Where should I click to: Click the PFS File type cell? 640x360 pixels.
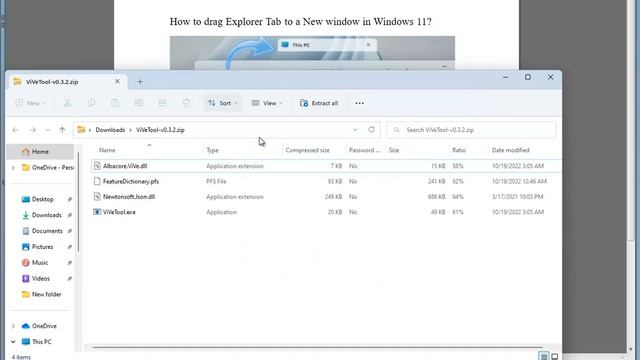[216, 181]
